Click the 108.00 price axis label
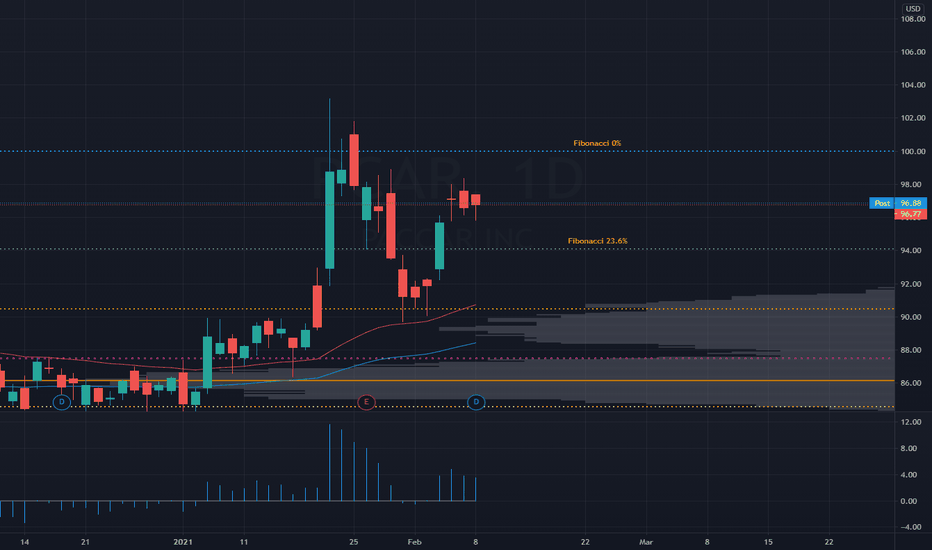This screenshot has width=932, height=550. [913, 19]
